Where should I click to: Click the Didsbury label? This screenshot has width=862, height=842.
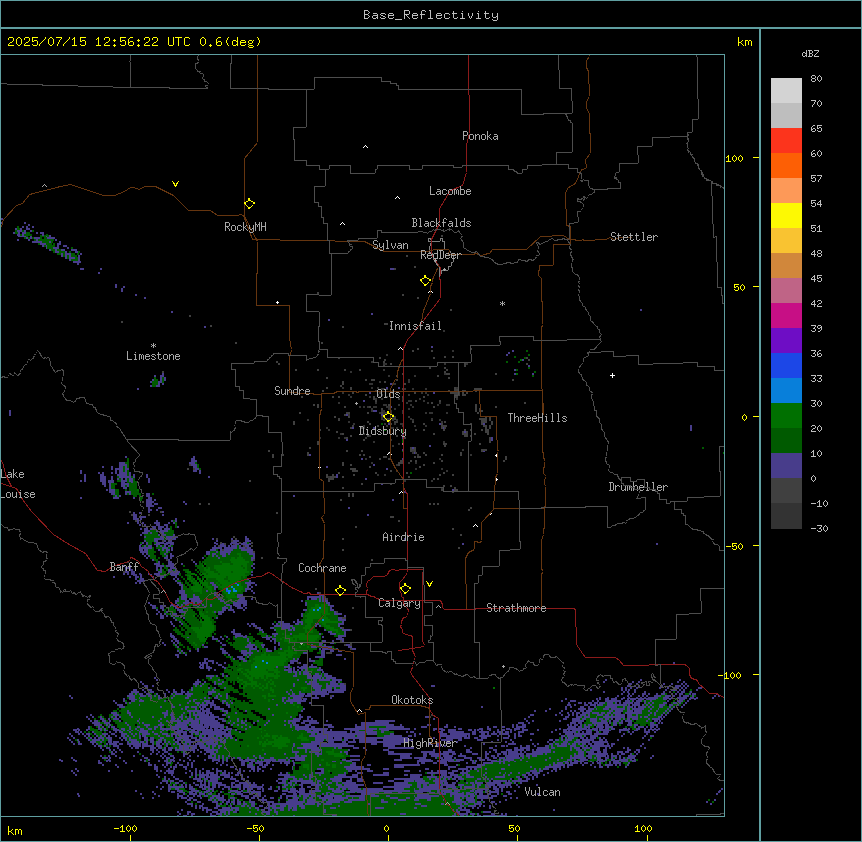383,431
